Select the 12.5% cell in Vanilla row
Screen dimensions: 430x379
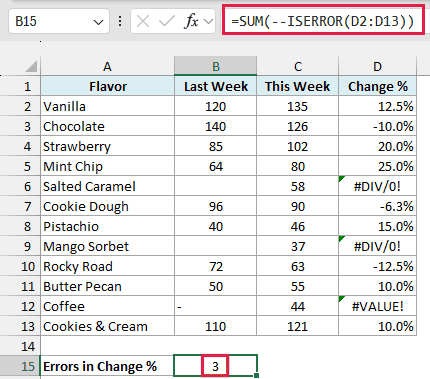[x=377, y=106]
